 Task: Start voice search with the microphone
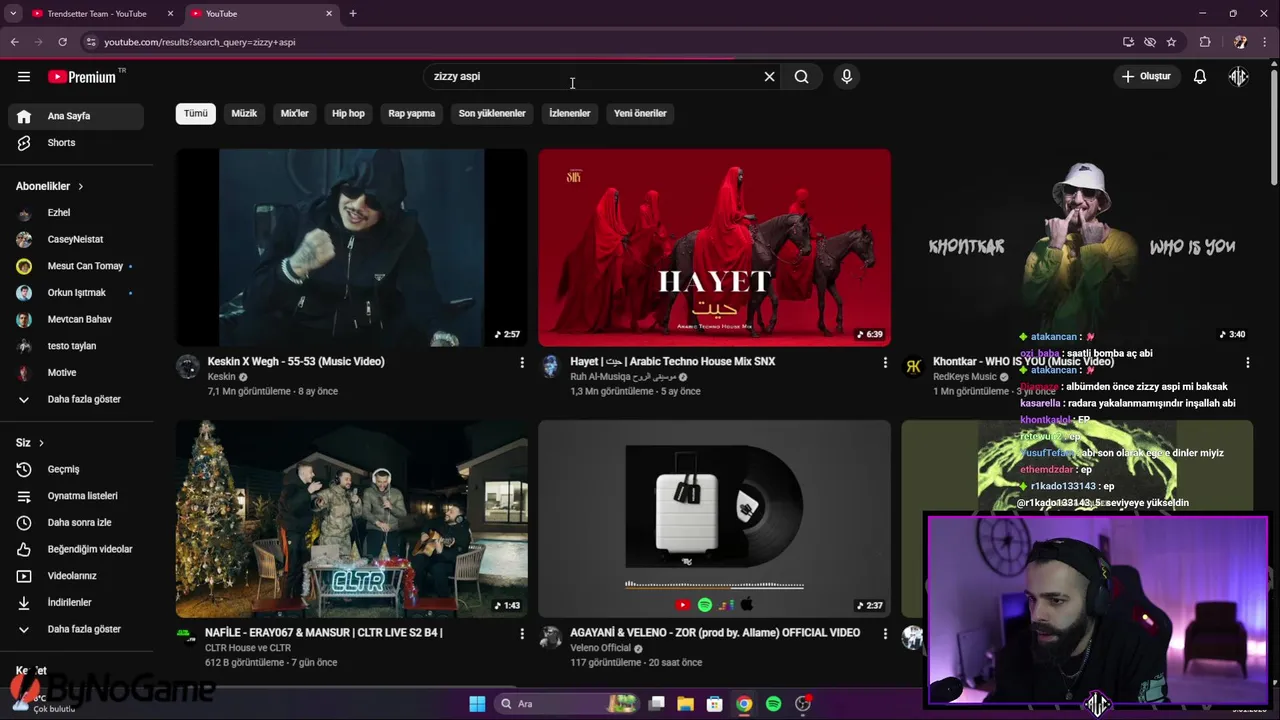tap(846, 76)
